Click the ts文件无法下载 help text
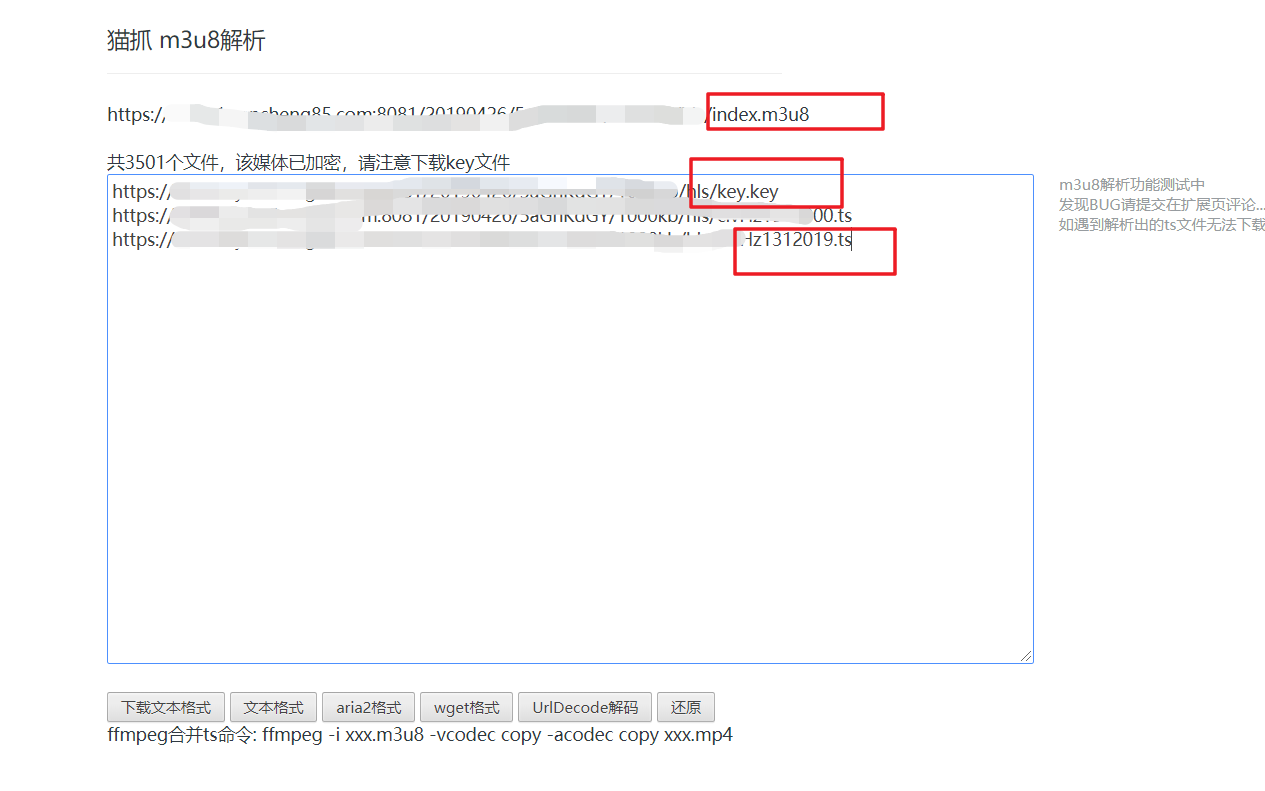This screenshot has width=1265, height=791. pos(1160,222)
